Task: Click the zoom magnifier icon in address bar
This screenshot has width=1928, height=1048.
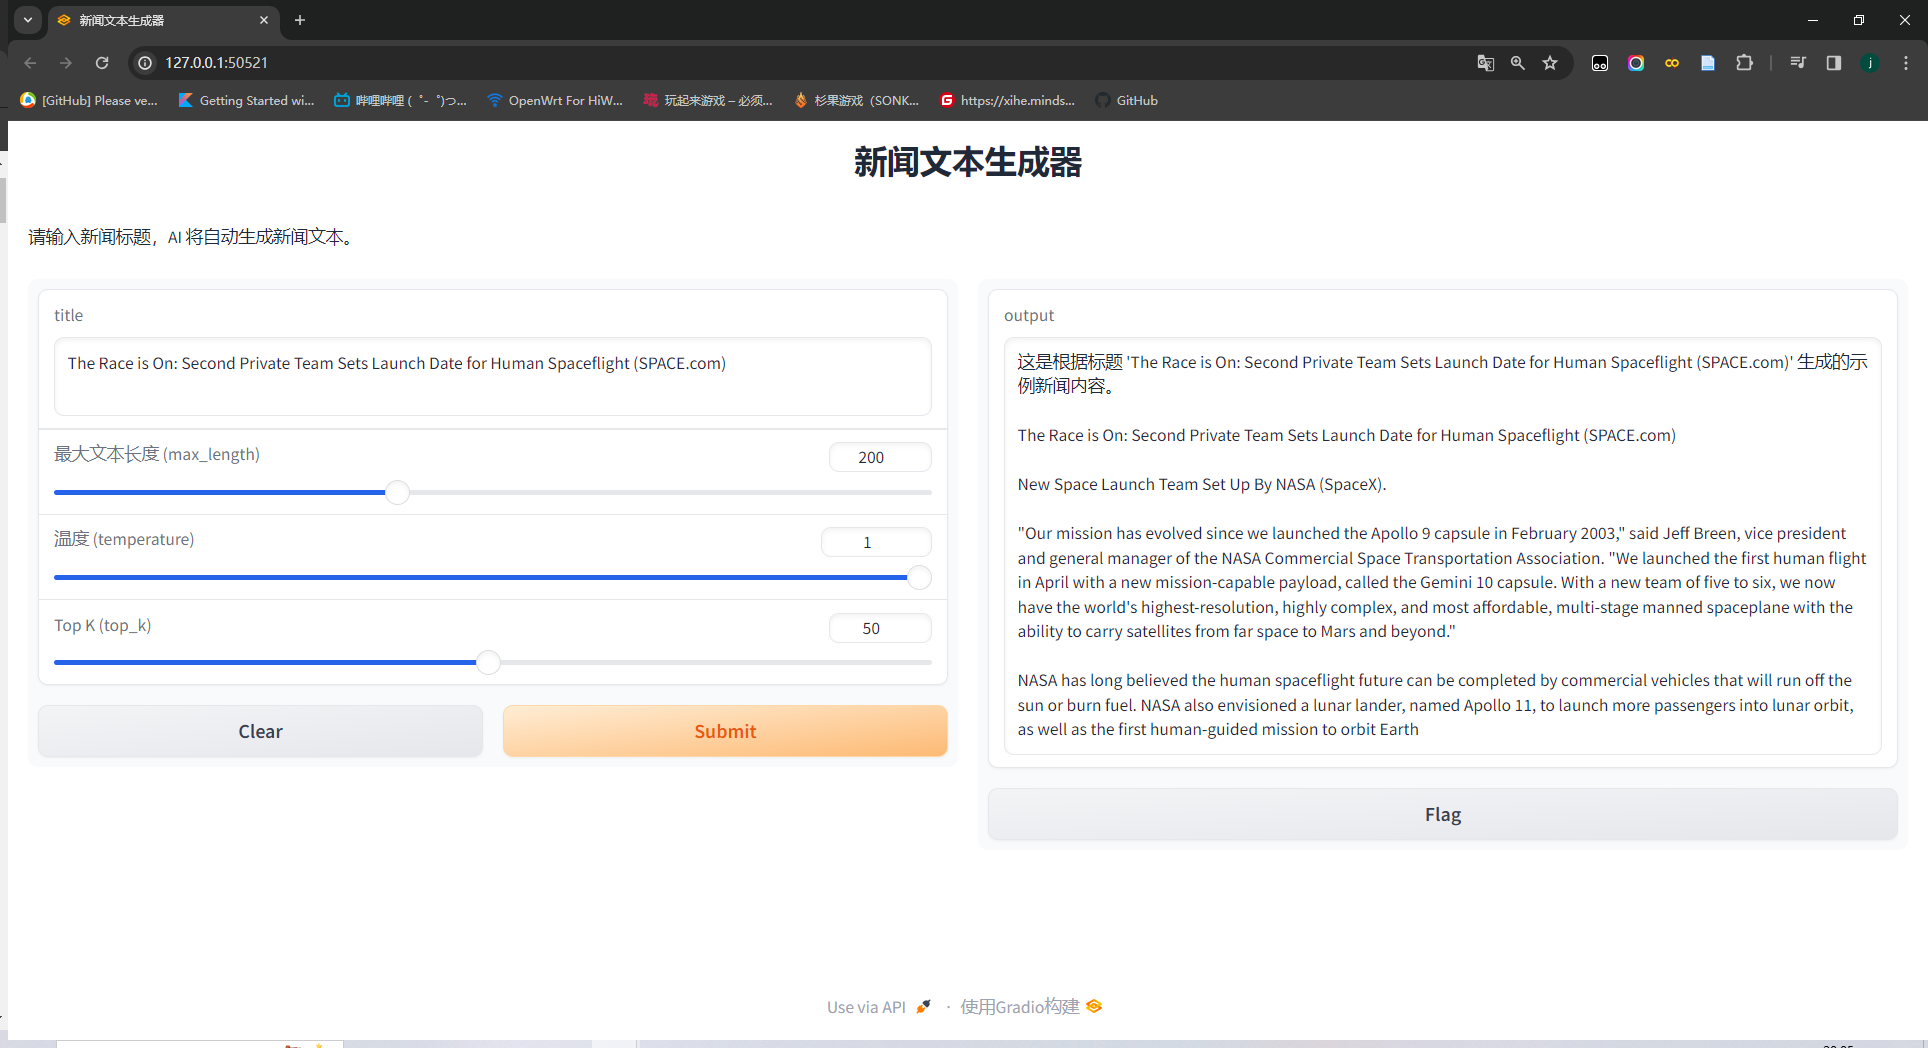Action: coord(1518,63)
